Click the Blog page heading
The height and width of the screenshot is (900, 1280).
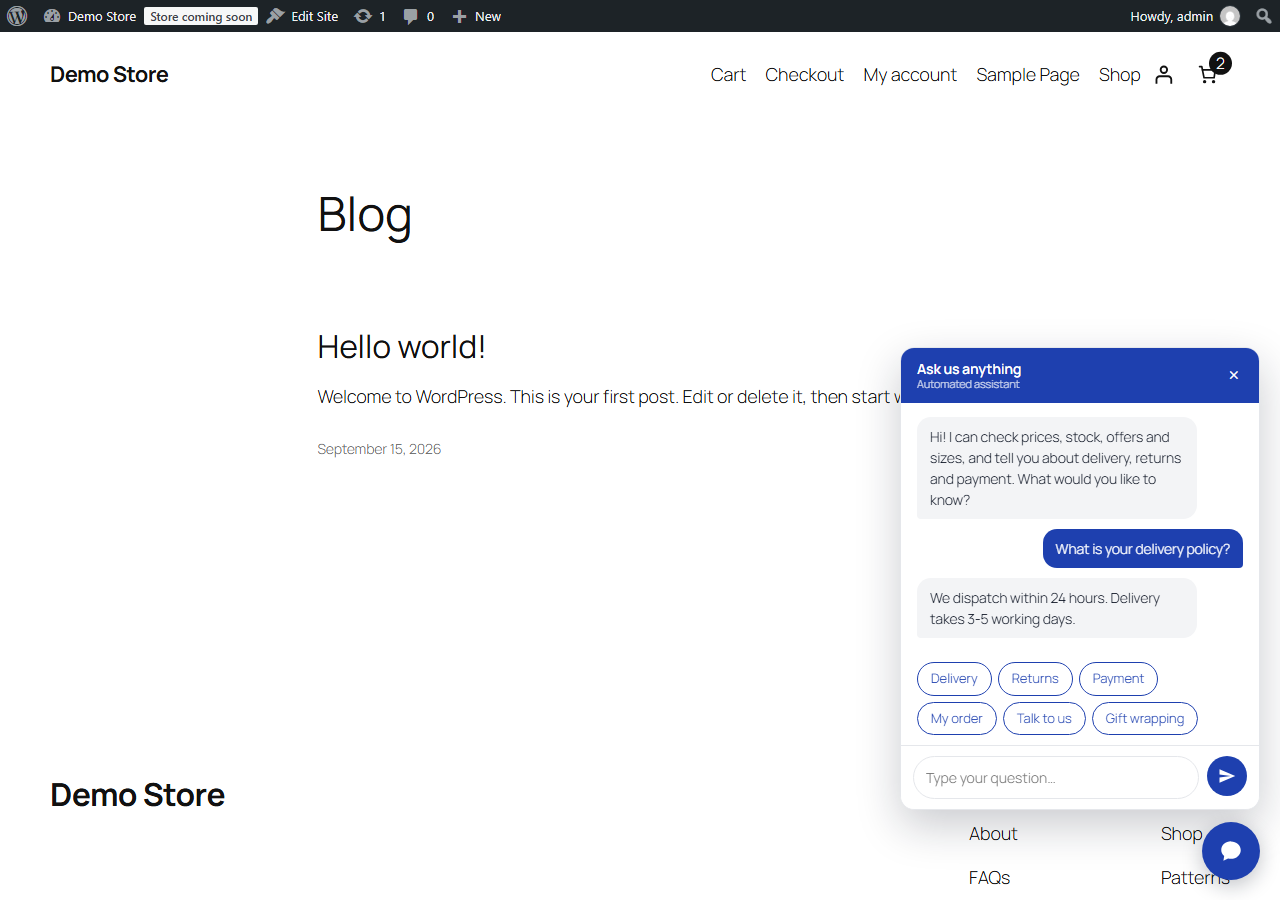[365, 214]
